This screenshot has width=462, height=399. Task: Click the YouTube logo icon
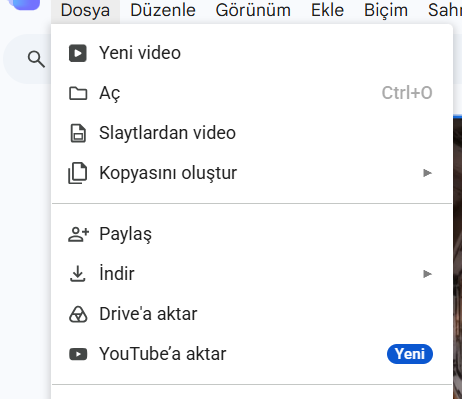coord(78,354)
